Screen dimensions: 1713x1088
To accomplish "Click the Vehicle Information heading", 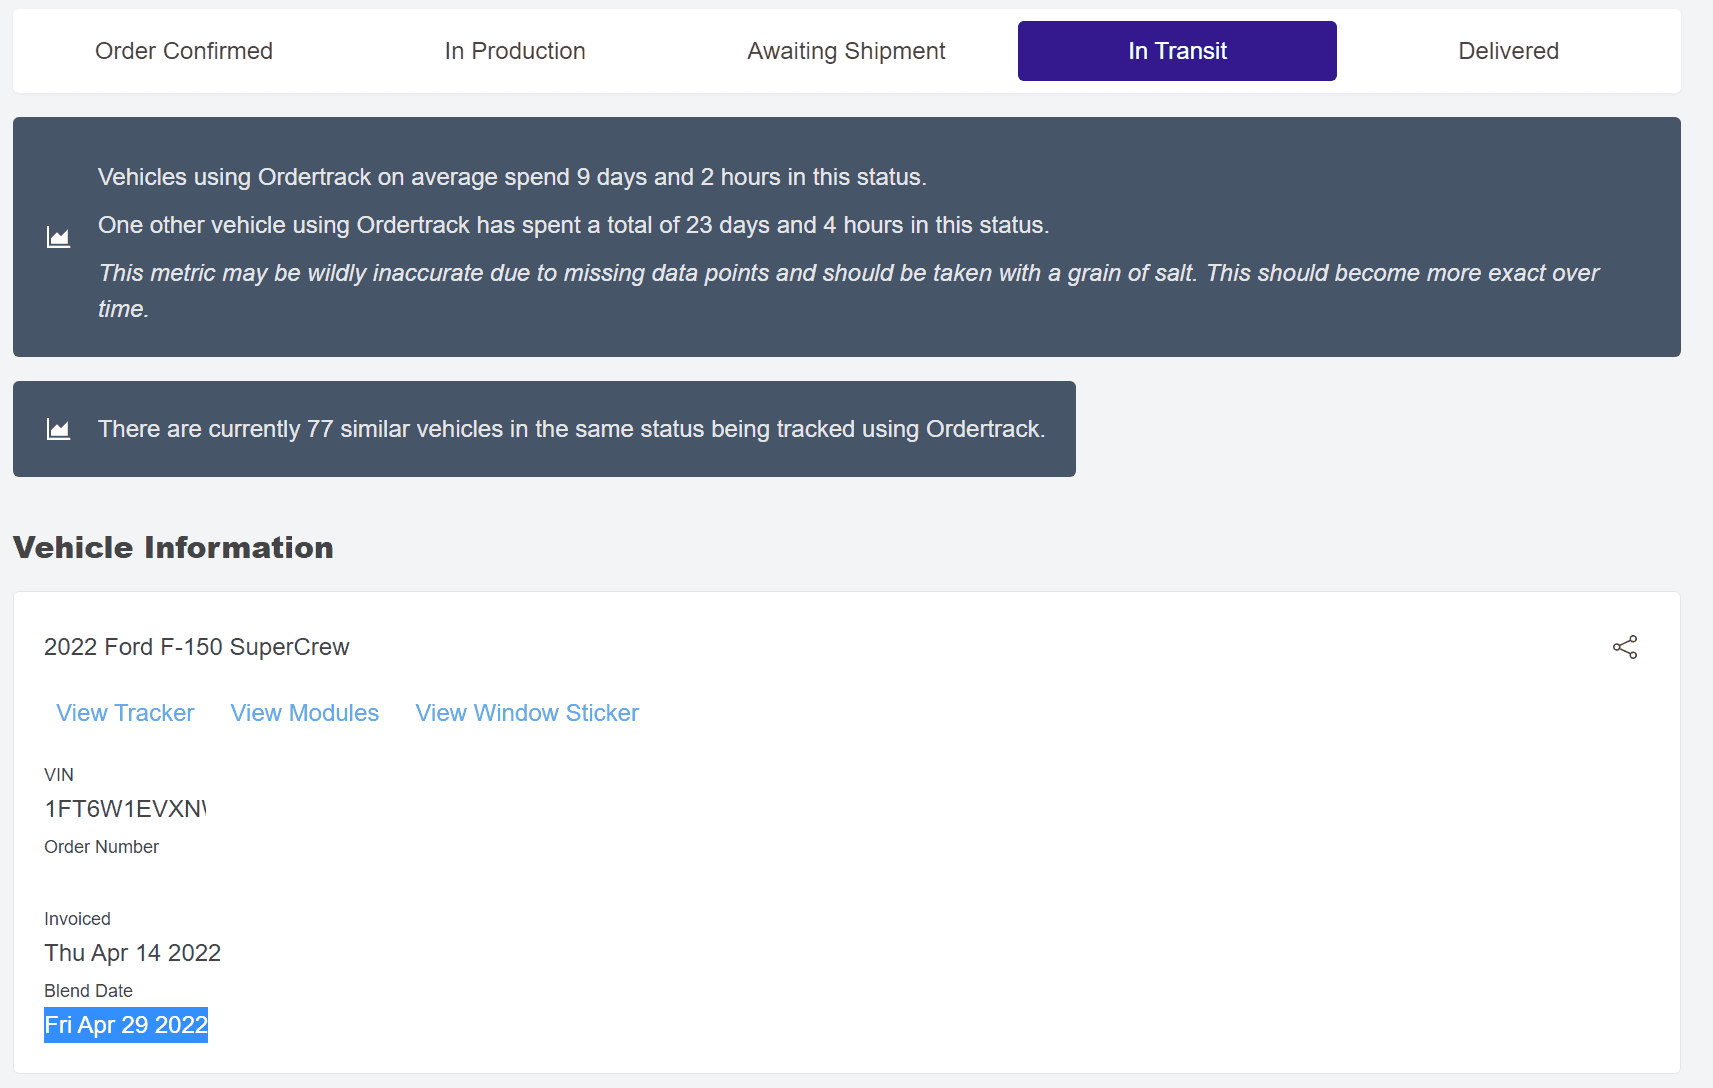I will 173,548.
